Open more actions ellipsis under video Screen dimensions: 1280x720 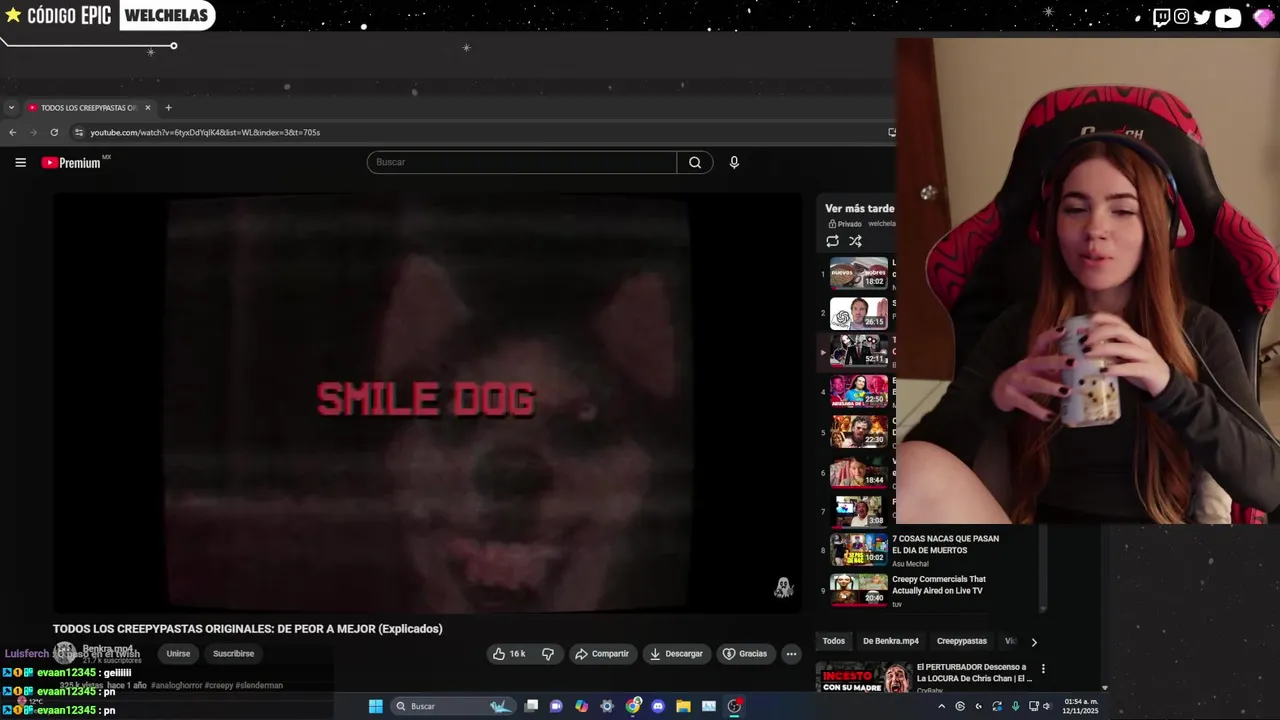[x=791, y=654]
